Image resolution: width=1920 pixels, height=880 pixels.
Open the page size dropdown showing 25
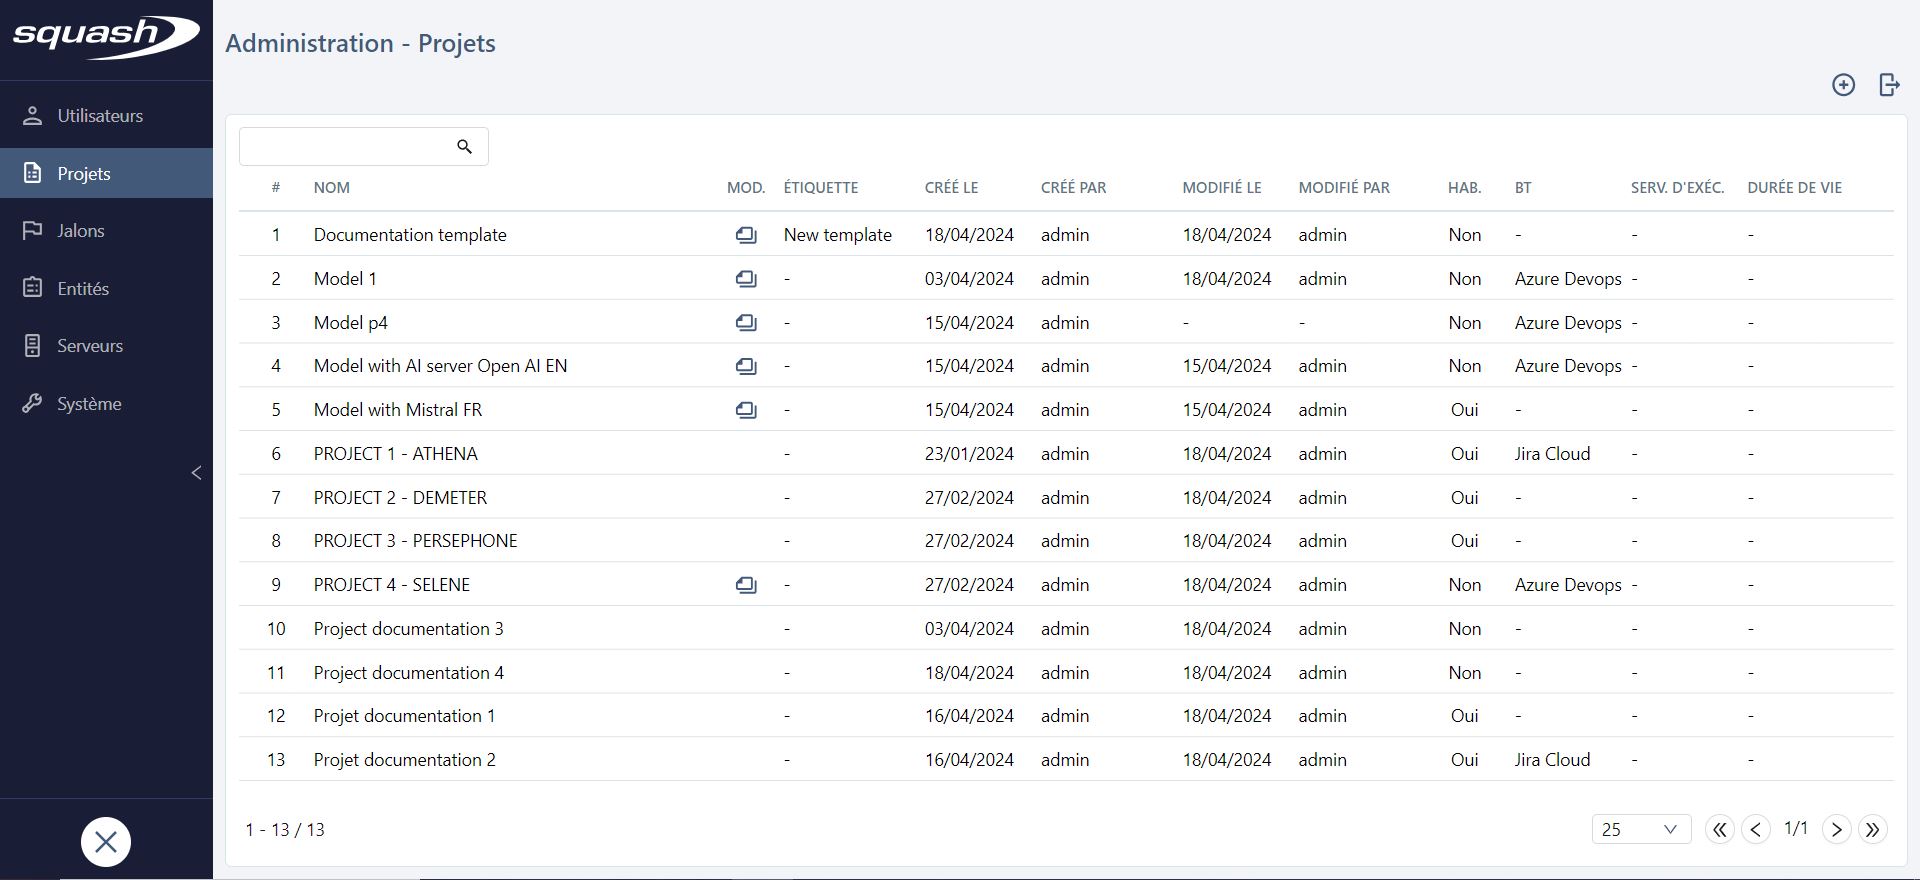(x=1640, y=829)
